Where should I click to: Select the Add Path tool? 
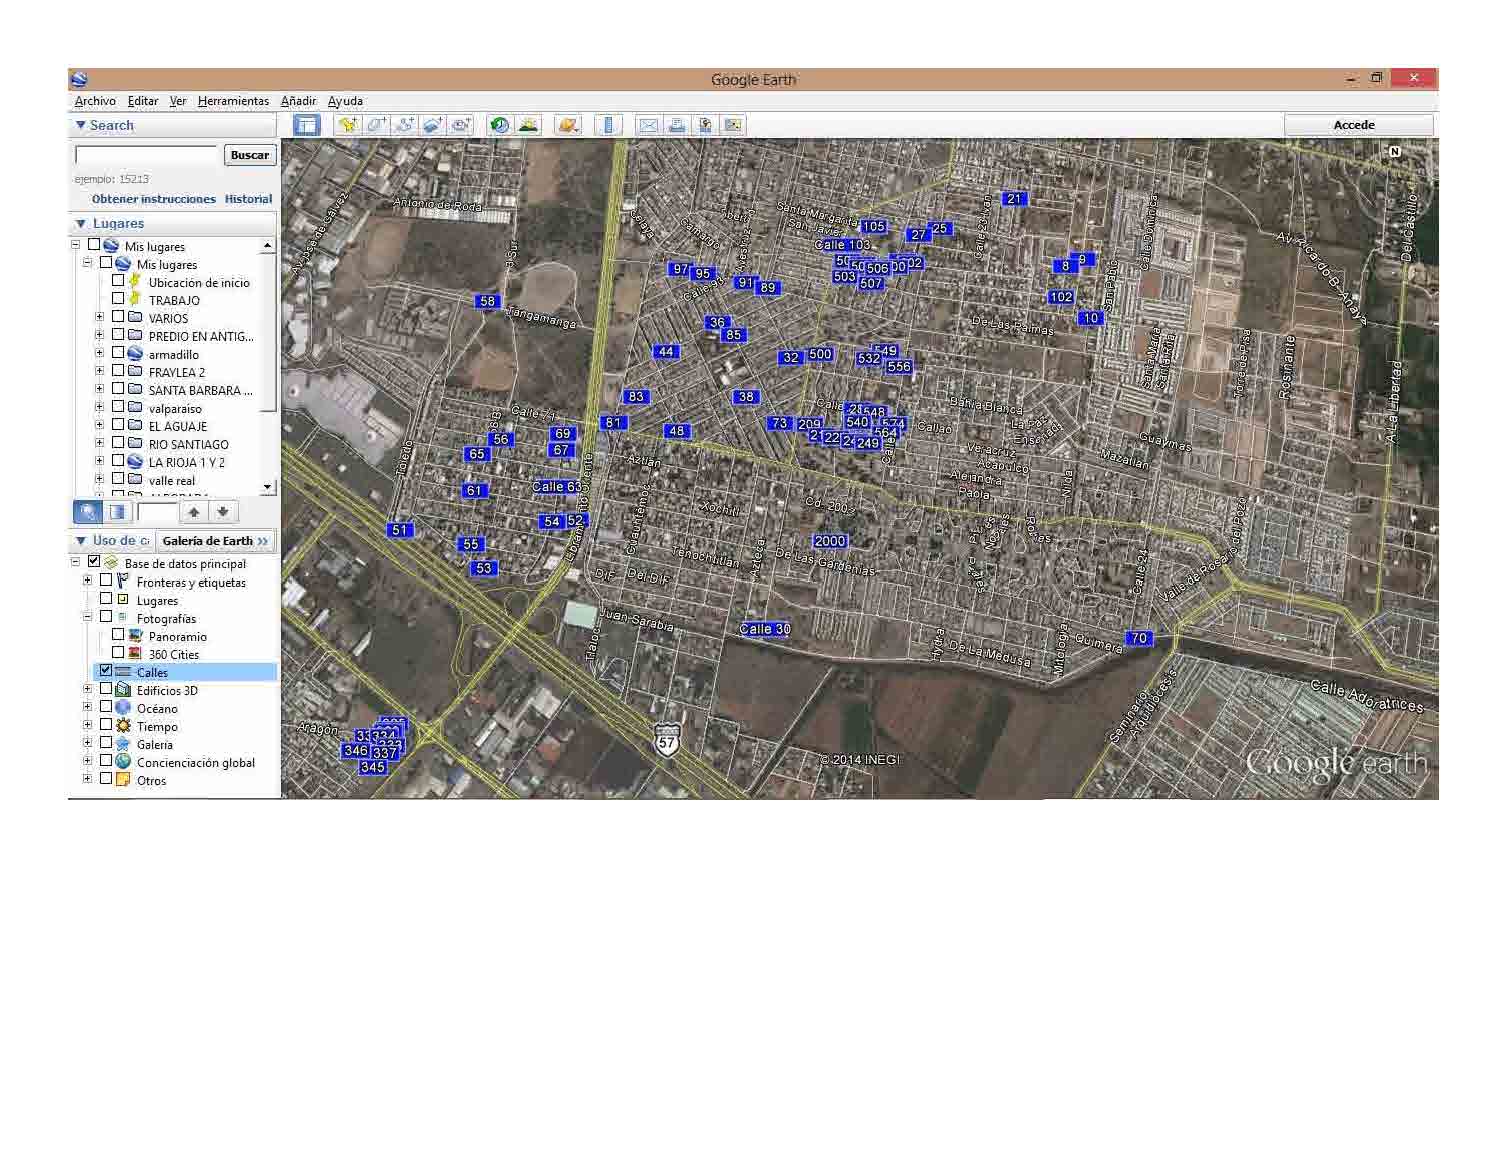pos(404,125)
